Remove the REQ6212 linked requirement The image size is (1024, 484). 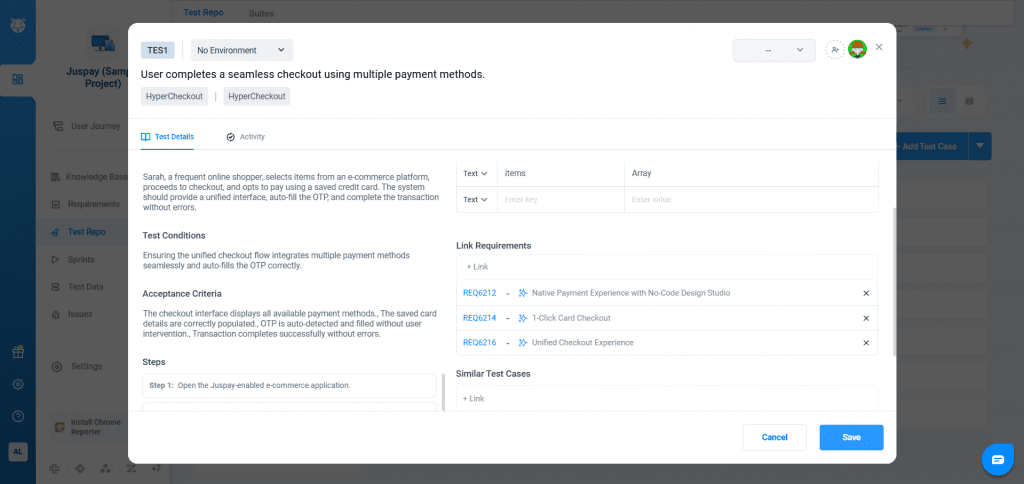866,293
